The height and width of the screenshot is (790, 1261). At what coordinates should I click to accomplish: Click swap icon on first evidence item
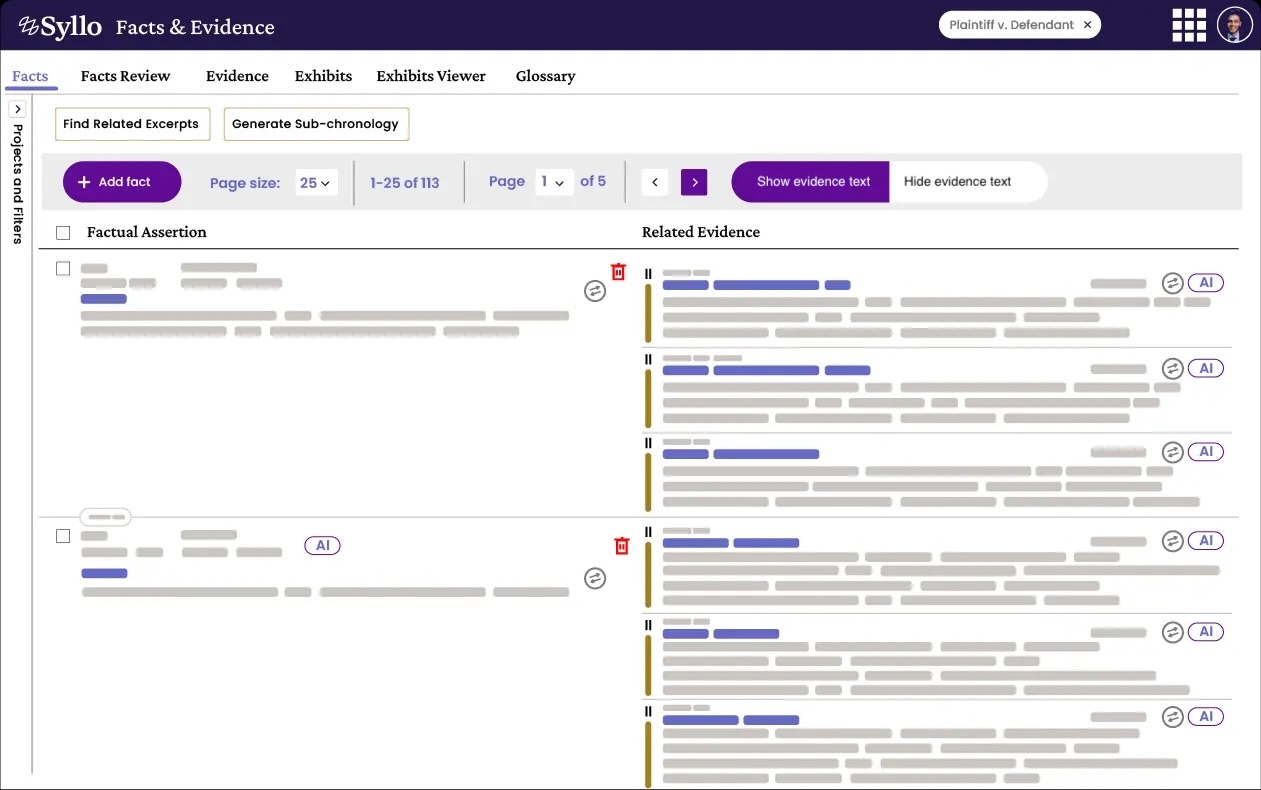coord(1173,283)
